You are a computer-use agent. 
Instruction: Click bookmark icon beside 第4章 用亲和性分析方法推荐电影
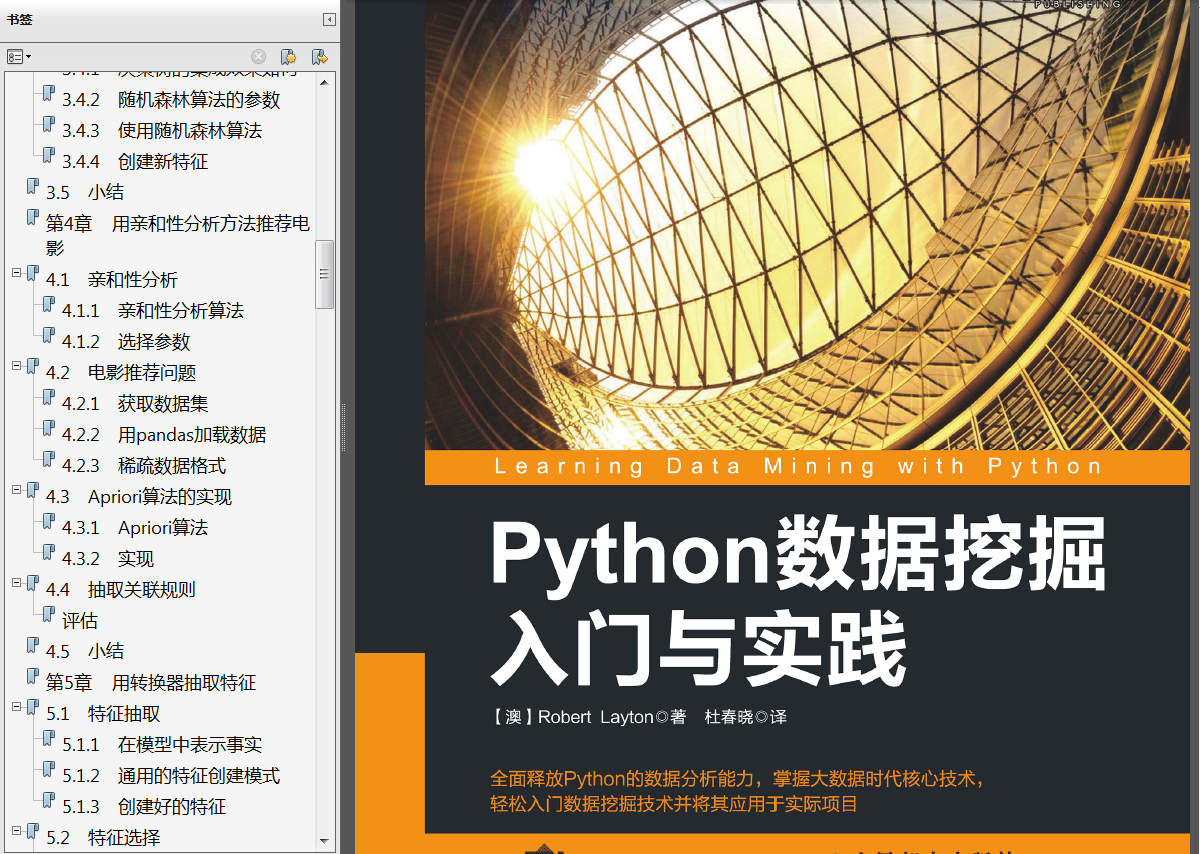32,218
